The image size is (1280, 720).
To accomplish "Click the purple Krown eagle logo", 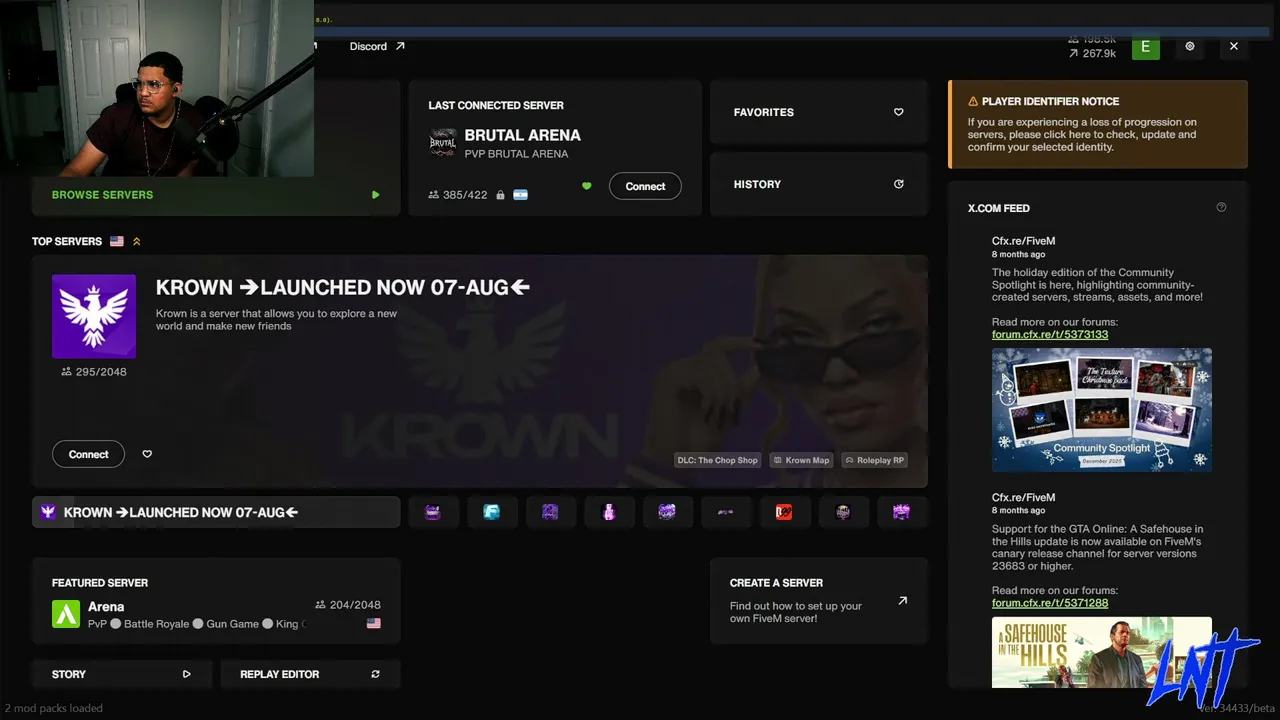I will pyautogui.click(x=94, y=316).
